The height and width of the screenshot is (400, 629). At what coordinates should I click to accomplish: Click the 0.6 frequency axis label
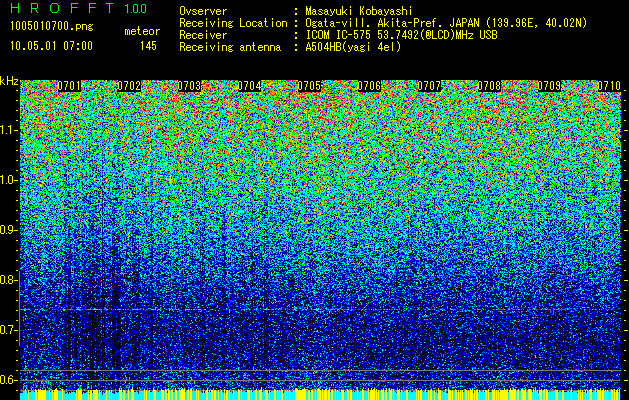(x=8, y=380)
